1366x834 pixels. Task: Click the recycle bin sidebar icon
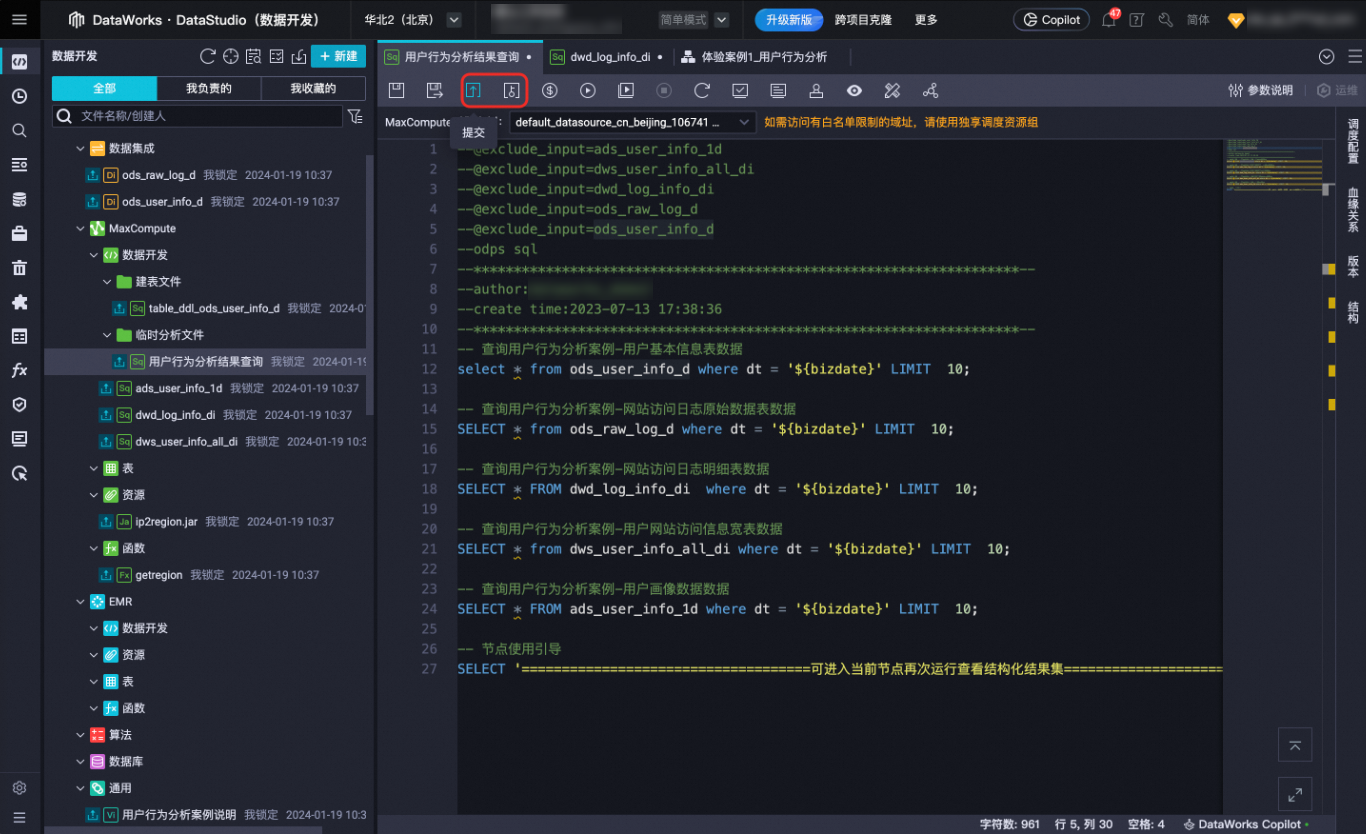(x=19, y=267)
